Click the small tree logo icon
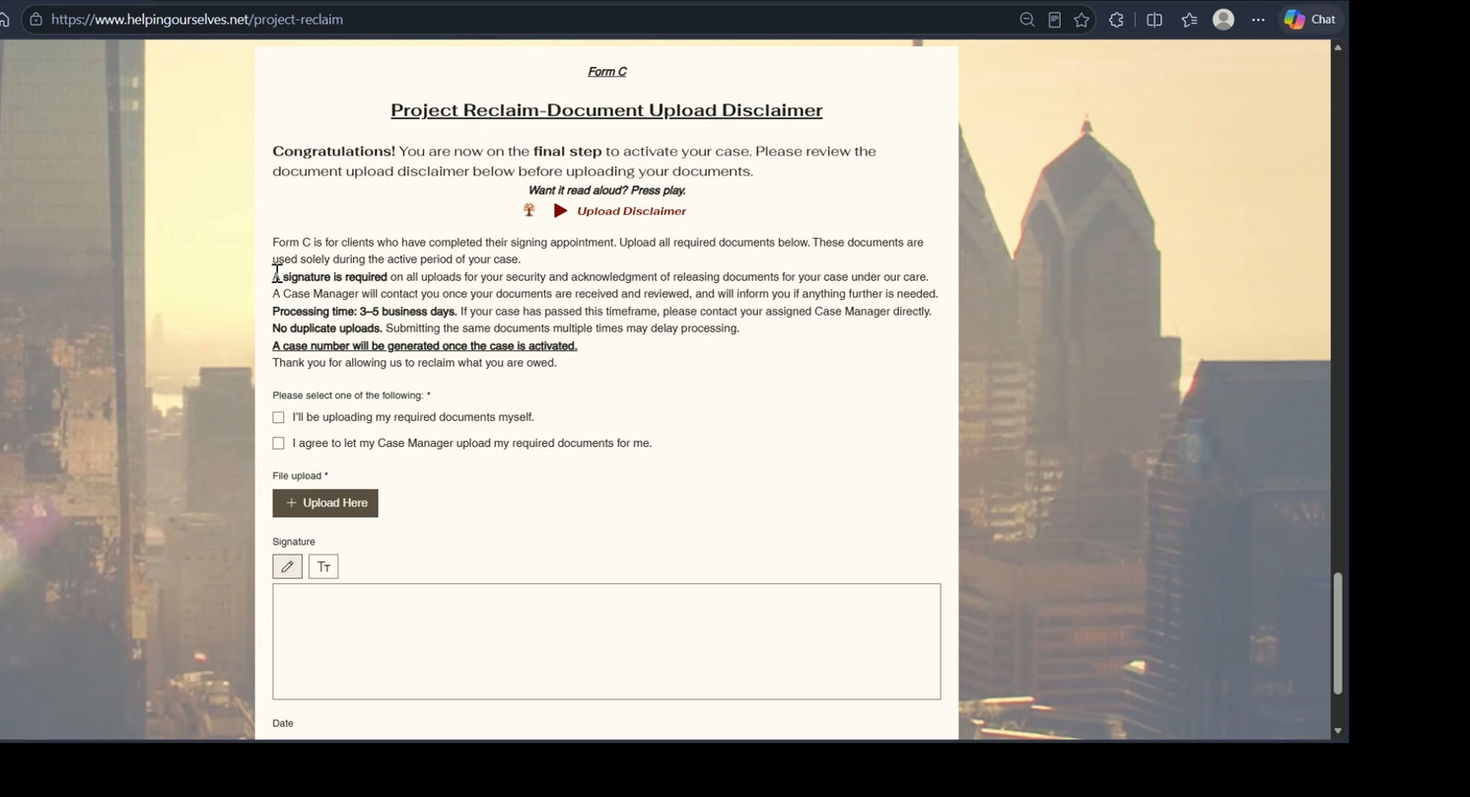Viewport: 1470px width, 797px height. [529, 210]
